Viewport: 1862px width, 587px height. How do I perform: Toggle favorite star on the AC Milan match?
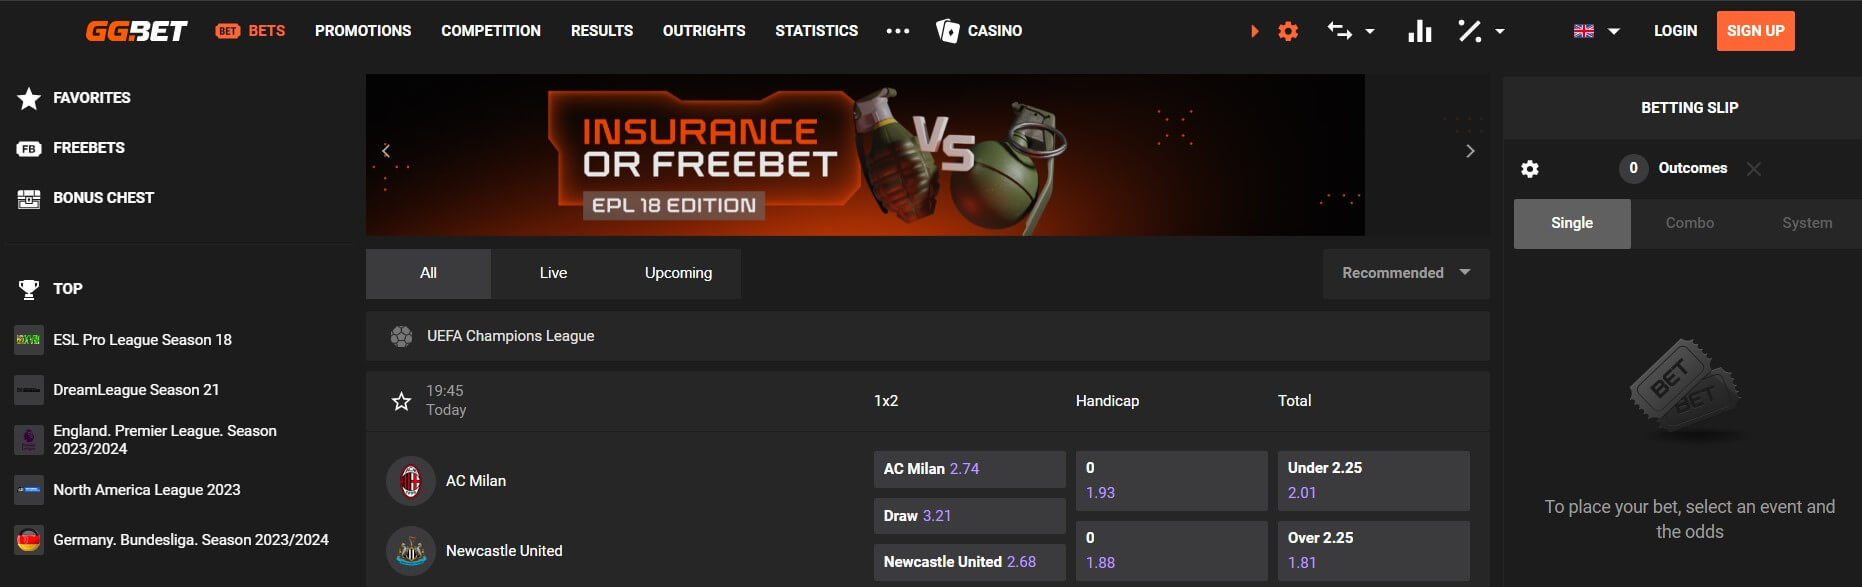click(x=401, y=400)
